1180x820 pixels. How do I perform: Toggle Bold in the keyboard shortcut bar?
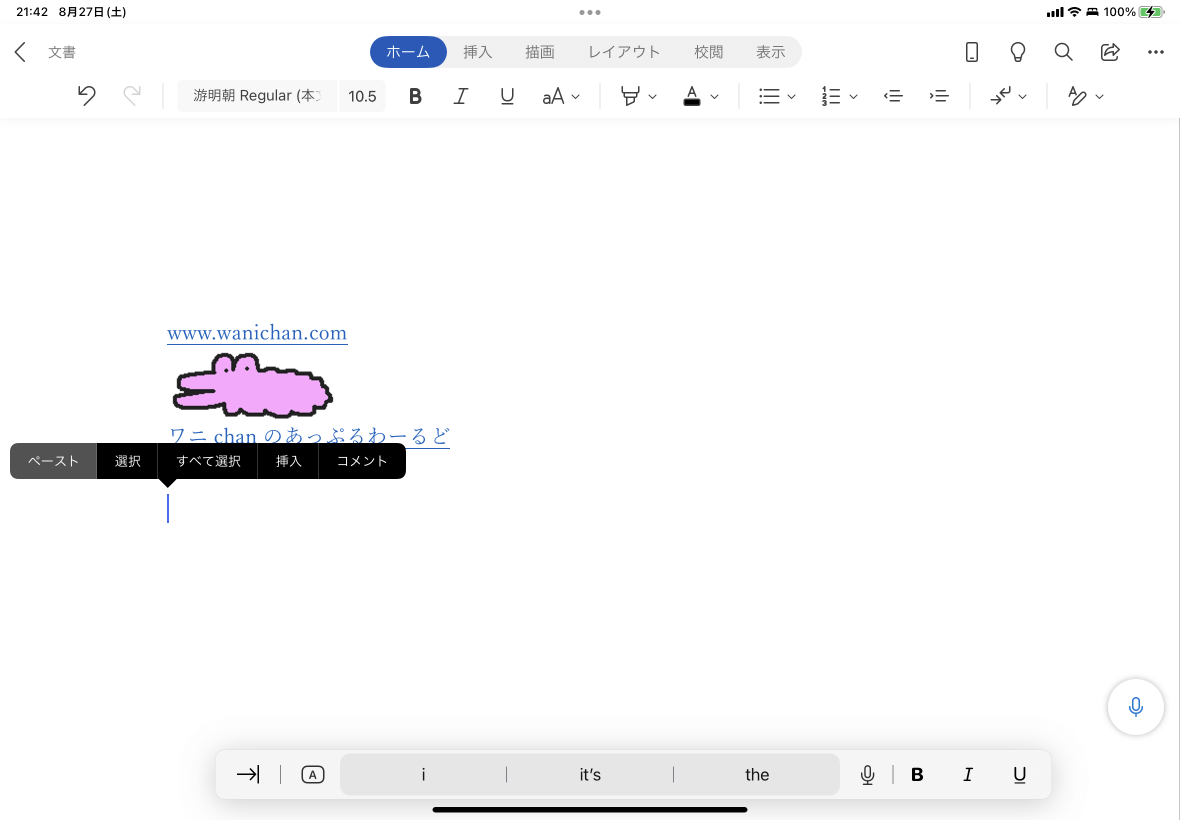click(x=917, y=774)
